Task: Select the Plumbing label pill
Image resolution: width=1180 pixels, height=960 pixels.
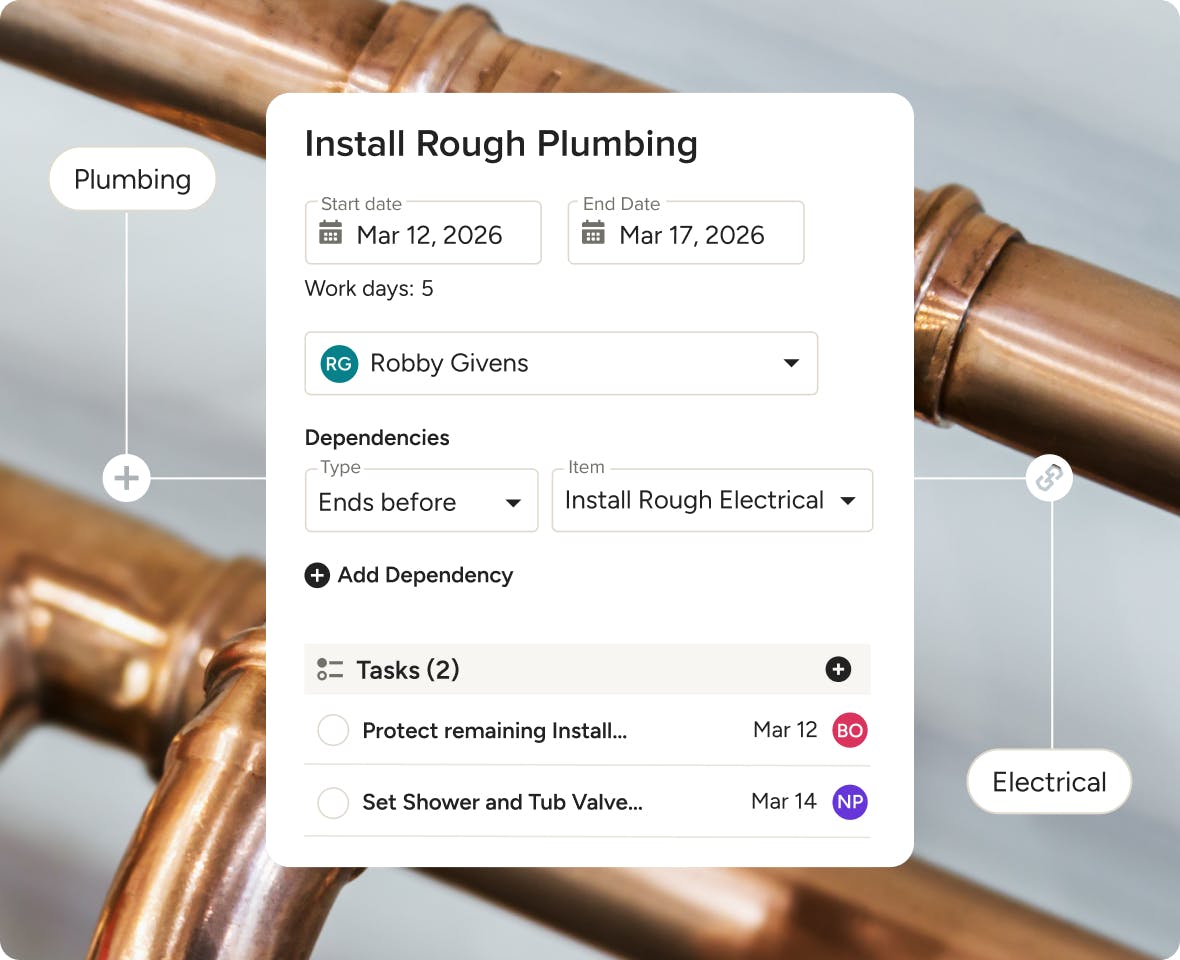Action: coord(133,180)
